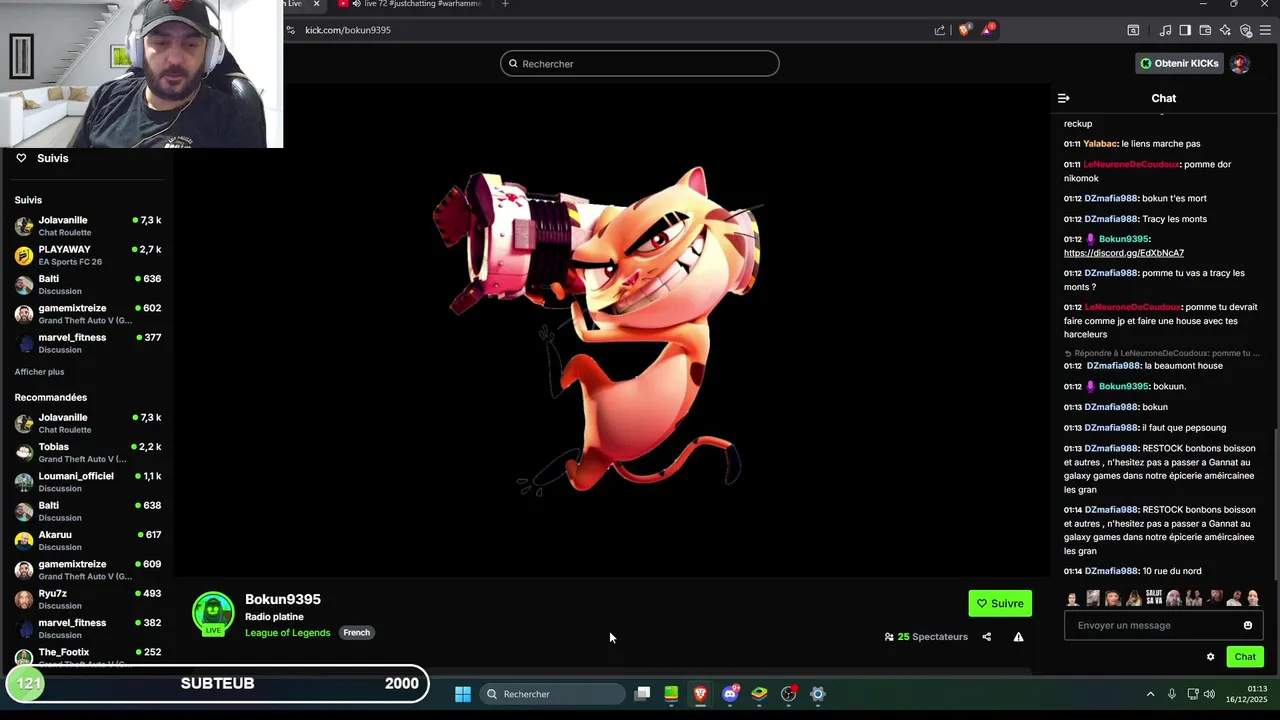Viewport: 1280px width, 720px height.
Task: Open Tobias in Recommandées list
Action: point(87,452)
